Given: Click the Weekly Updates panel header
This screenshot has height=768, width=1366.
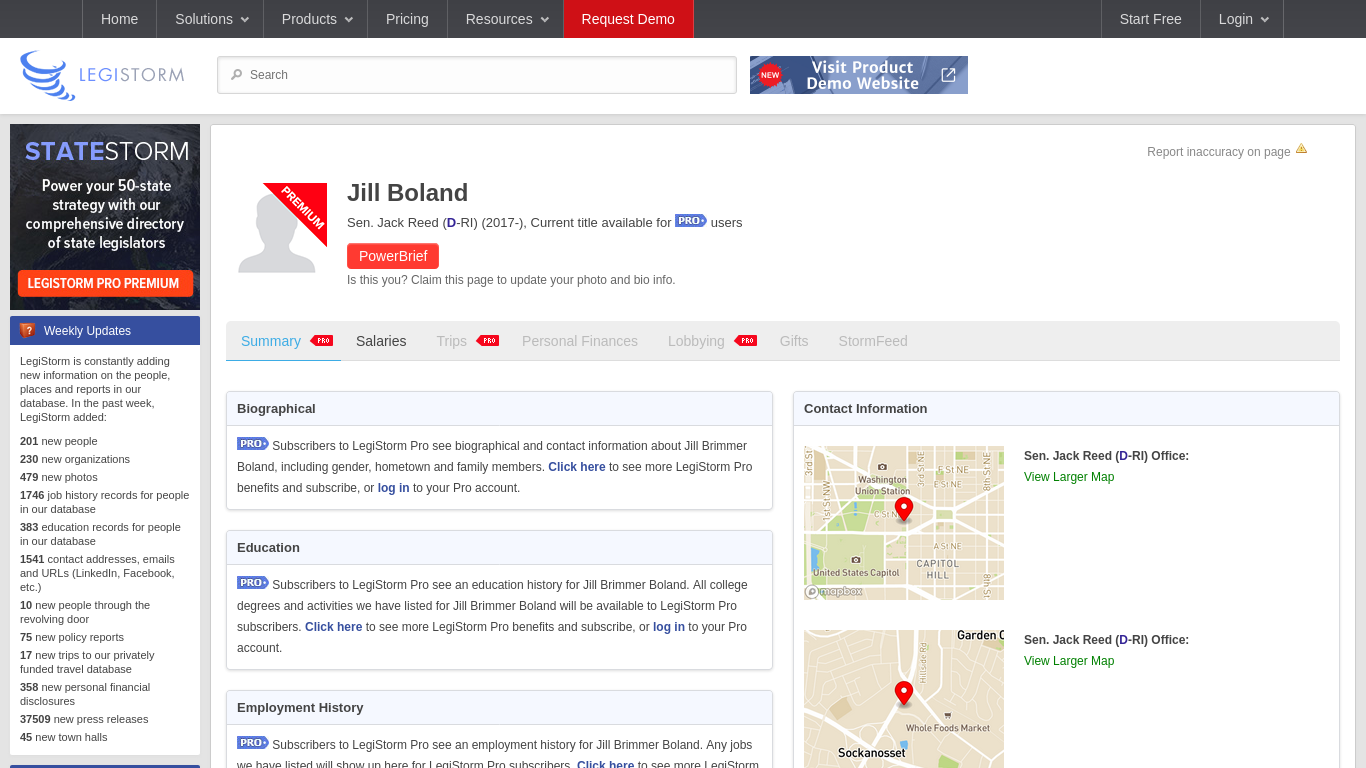Looking at the screenshot, I should (x=105, y=331).
